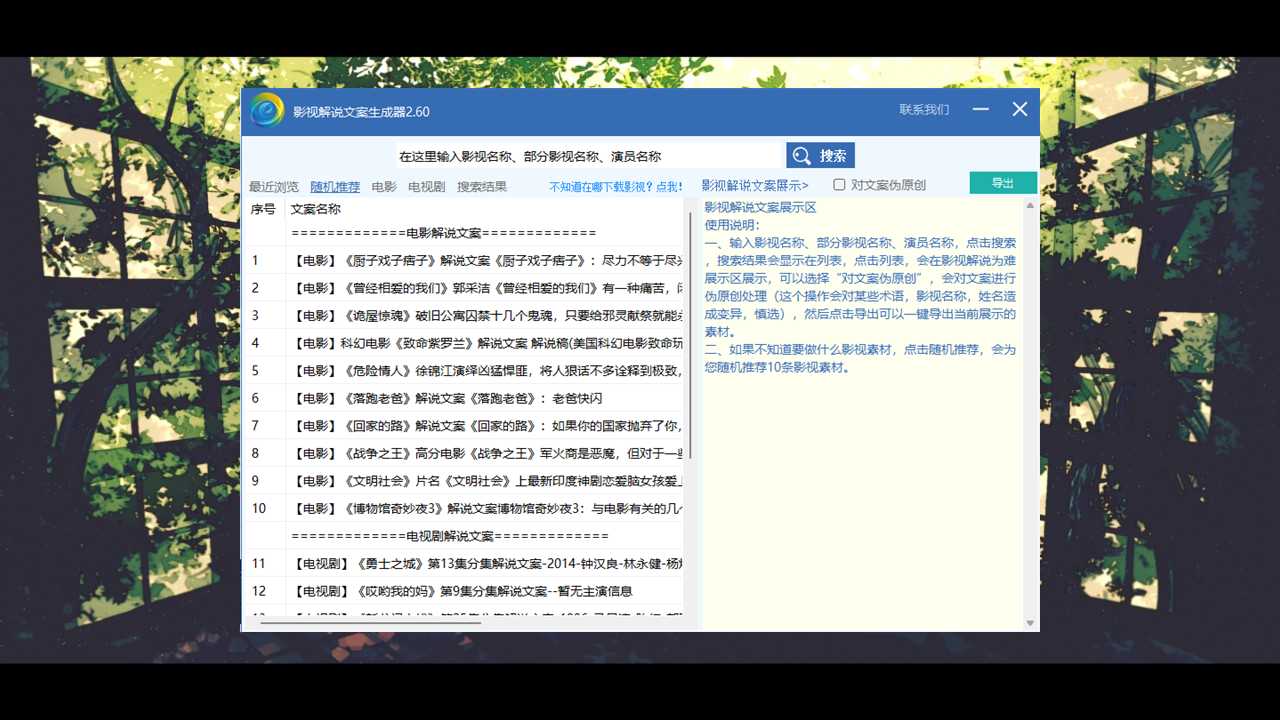The image size is (1280, 720).
Task: Minimize the generator window
Action: tap(980, 110)
